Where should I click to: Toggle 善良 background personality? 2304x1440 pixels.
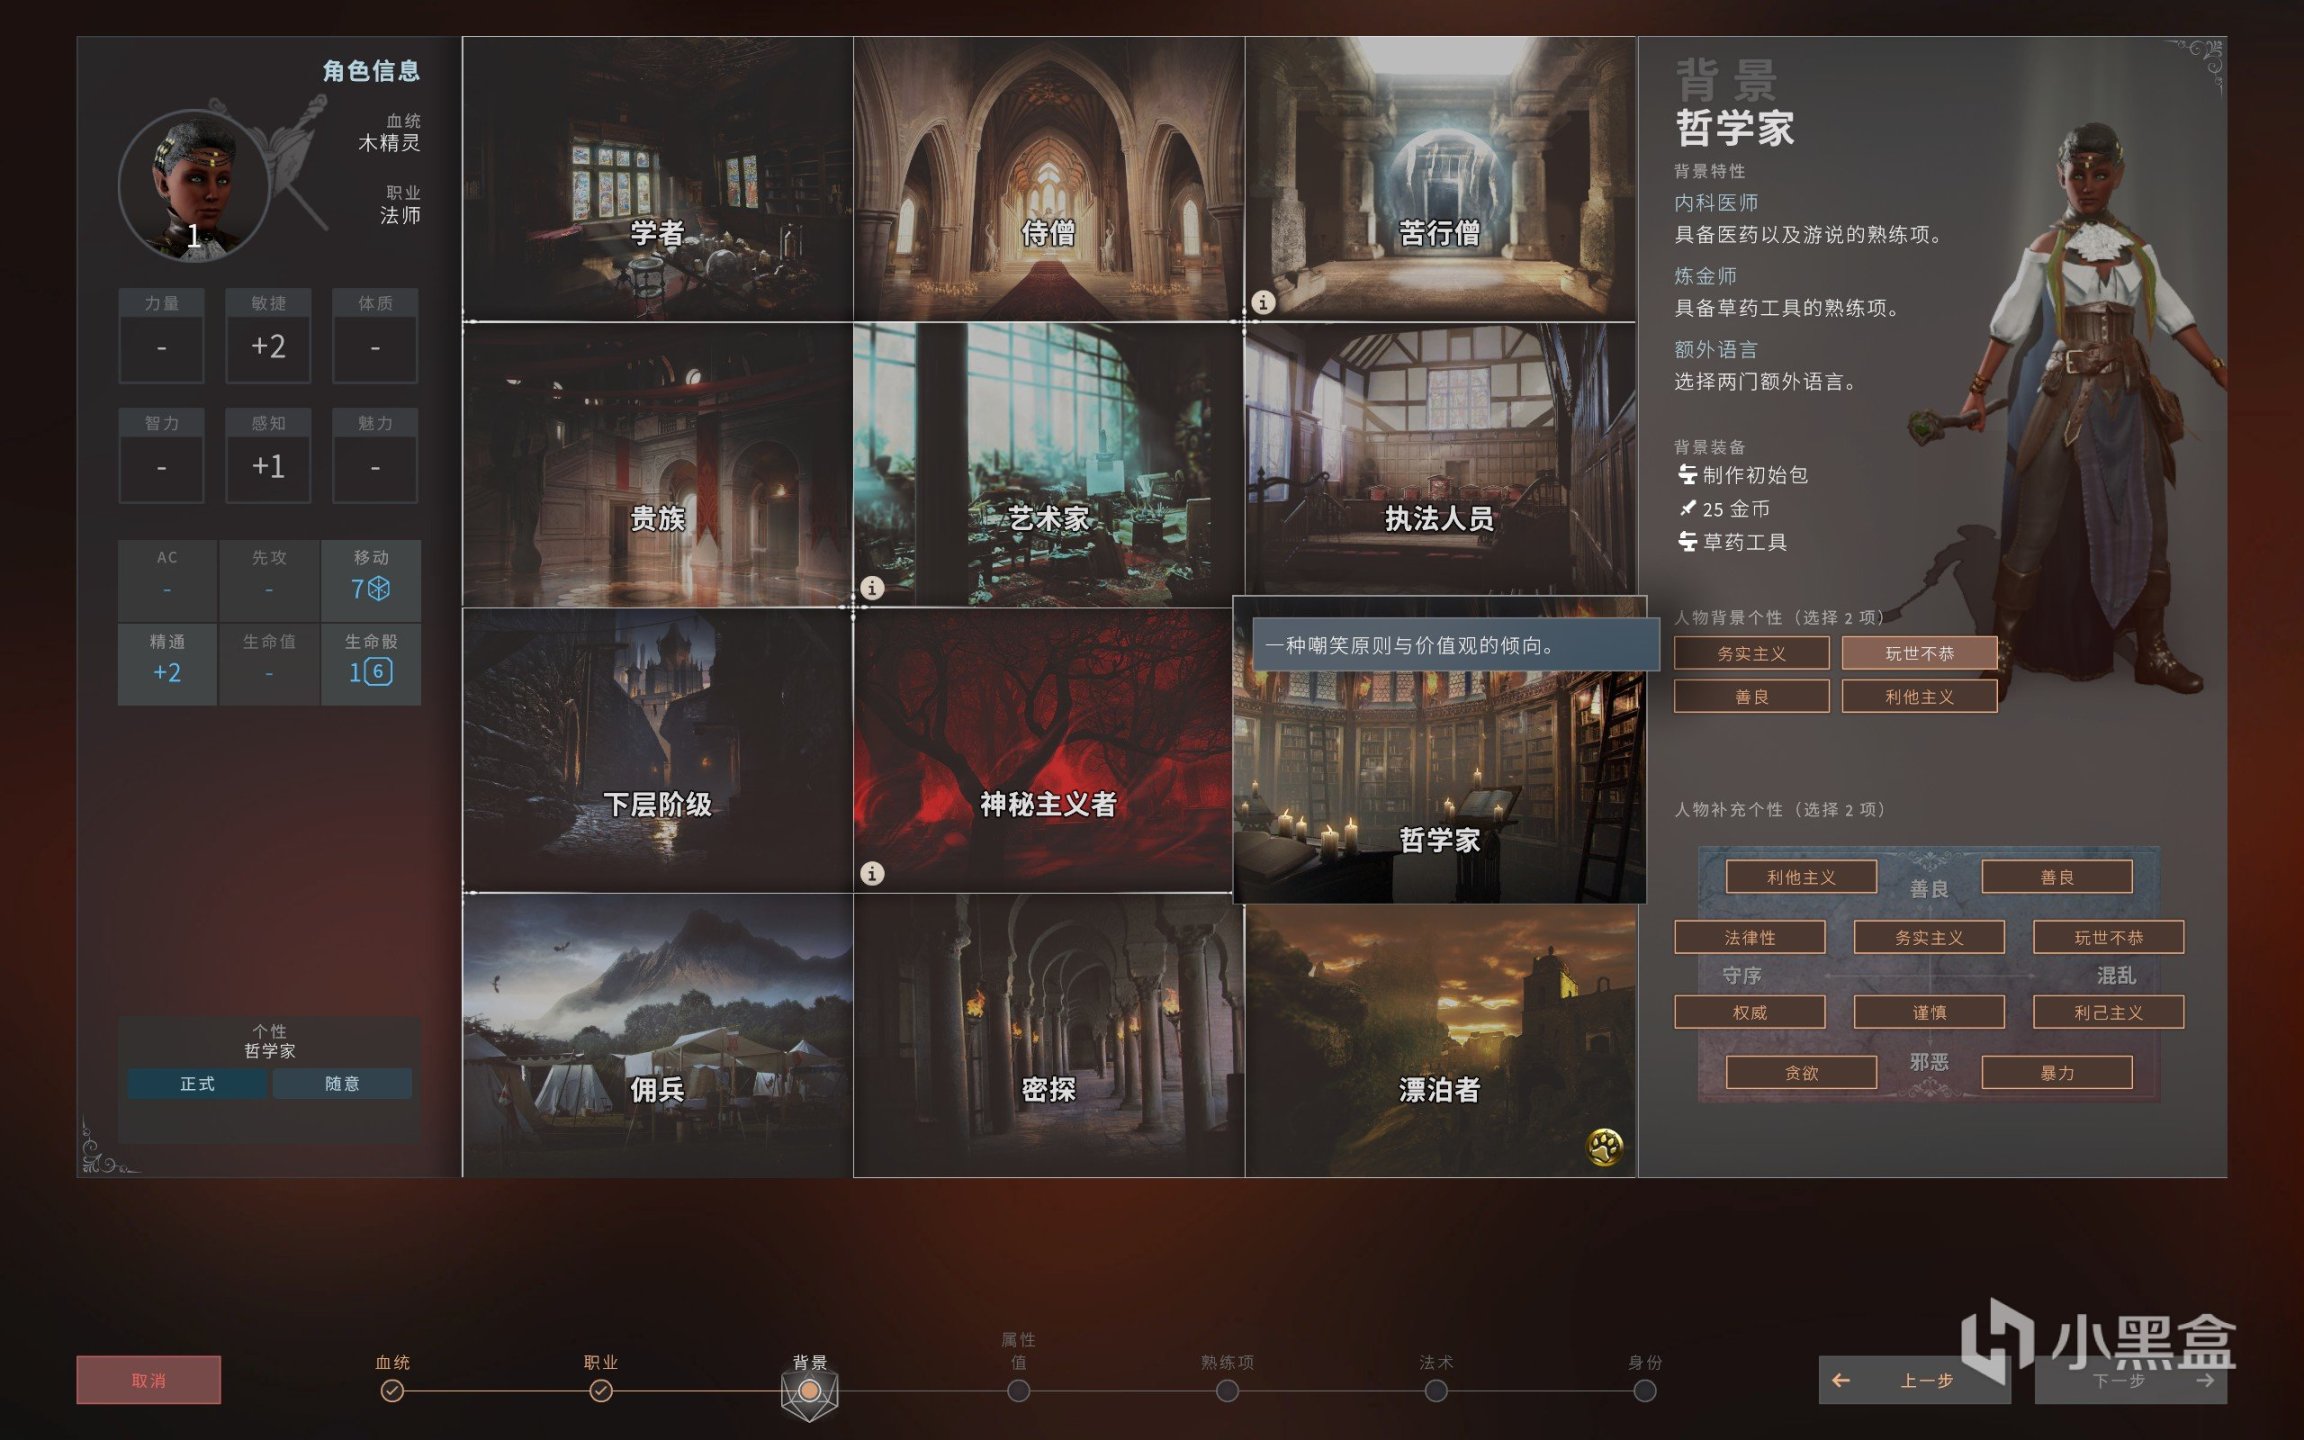click(x=1751, y=696)
